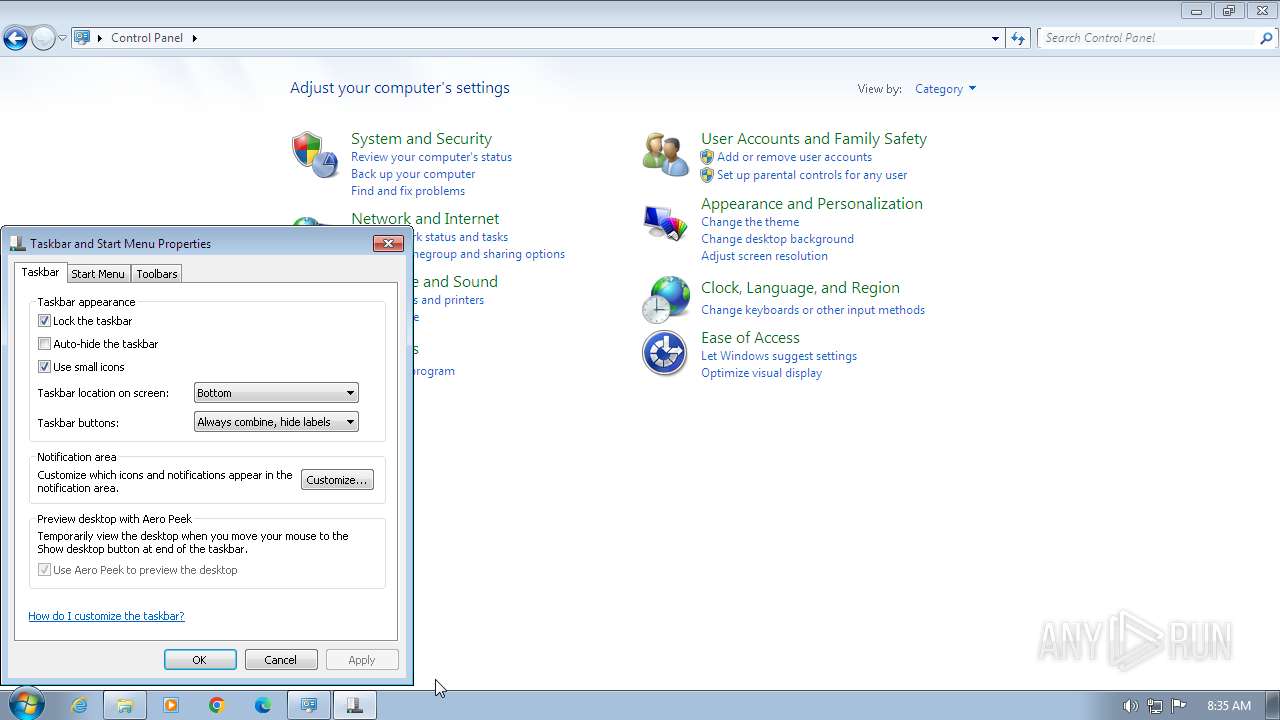Click the Taskbar Properties taskbar button

(355, 705)
